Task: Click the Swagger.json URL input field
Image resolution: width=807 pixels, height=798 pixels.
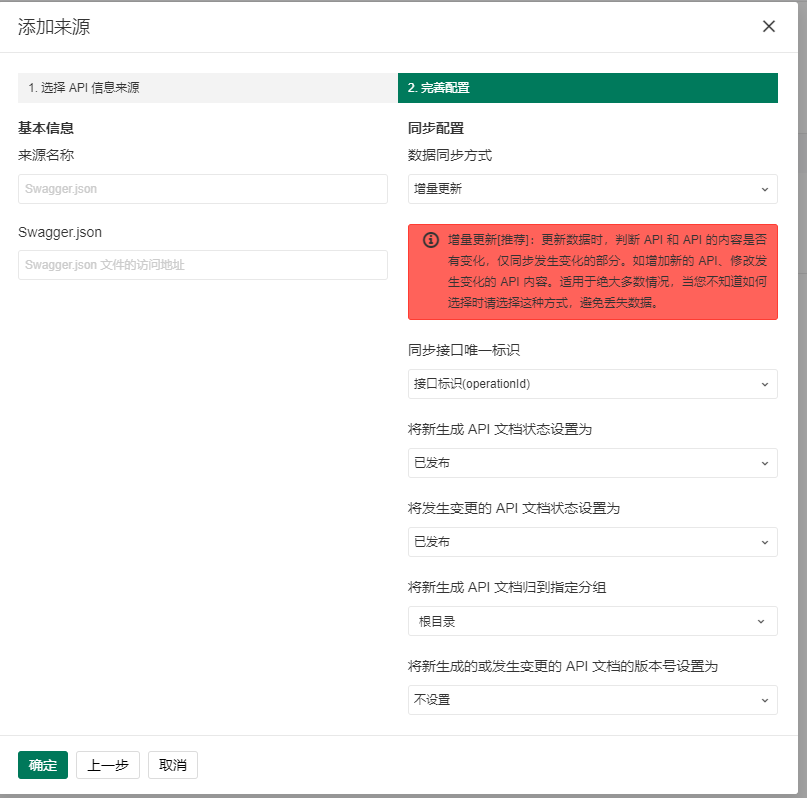Action: (x=202, y=265)
